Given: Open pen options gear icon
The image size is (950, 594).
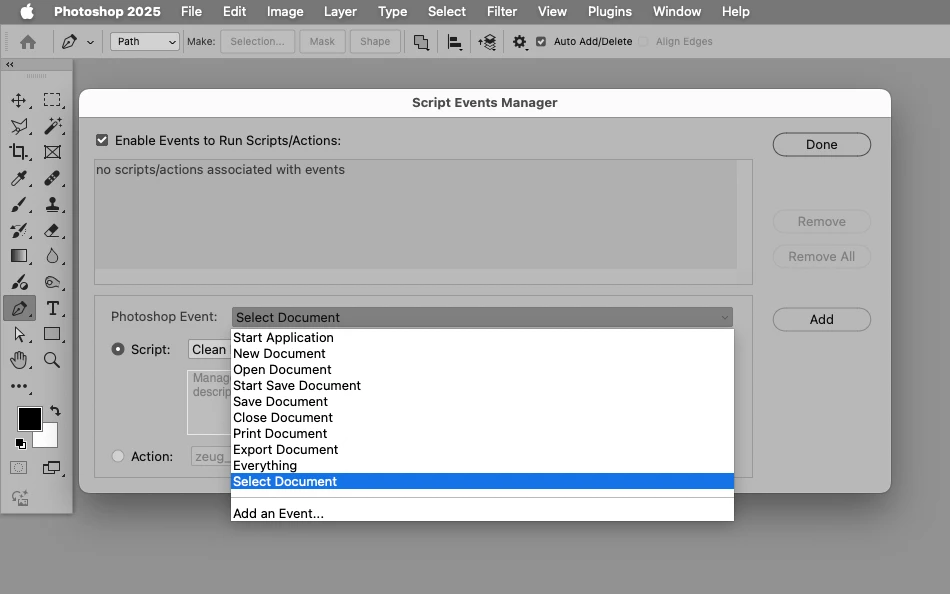Looking at the screenshot, I should pyautogui.click(x=519, y=42).
